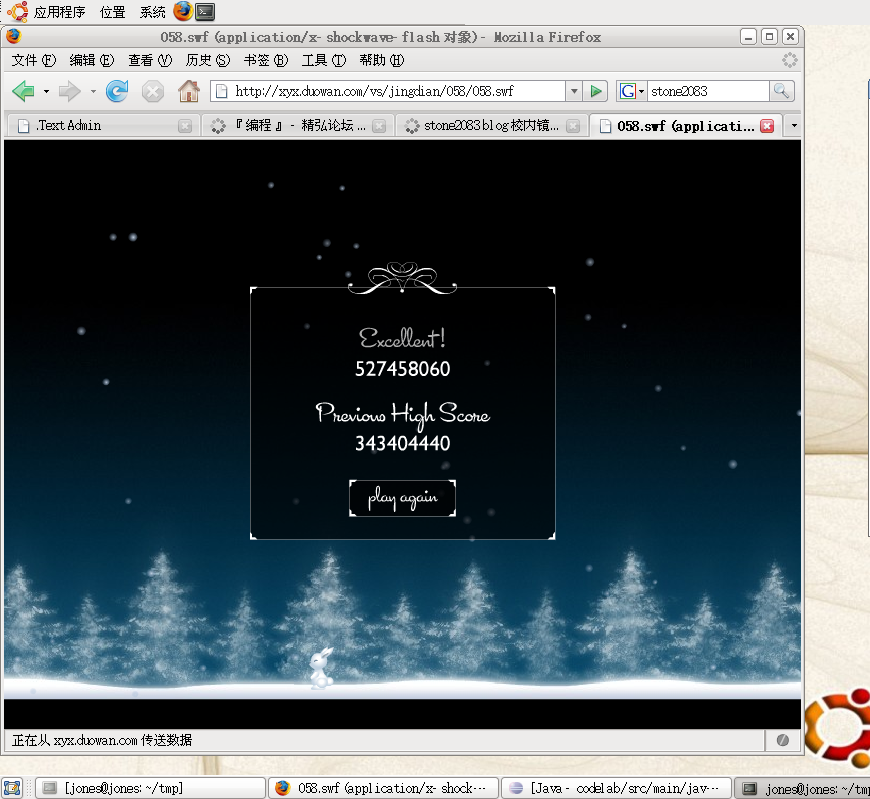Viewport: 870px width, 799px height.
Task: Click the grey Forward arrow button
Action: (x=70, y=91)
